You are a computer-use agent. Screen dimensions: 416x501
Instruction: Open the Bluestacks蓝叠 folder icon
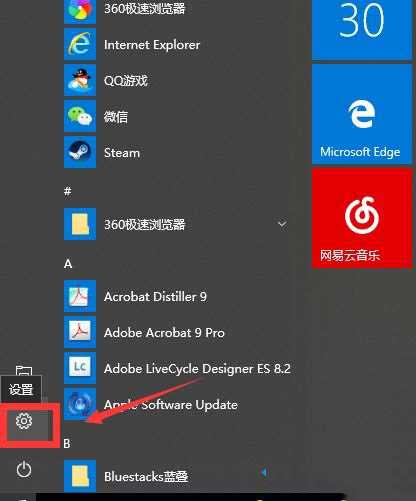click(x=80, y=476)
